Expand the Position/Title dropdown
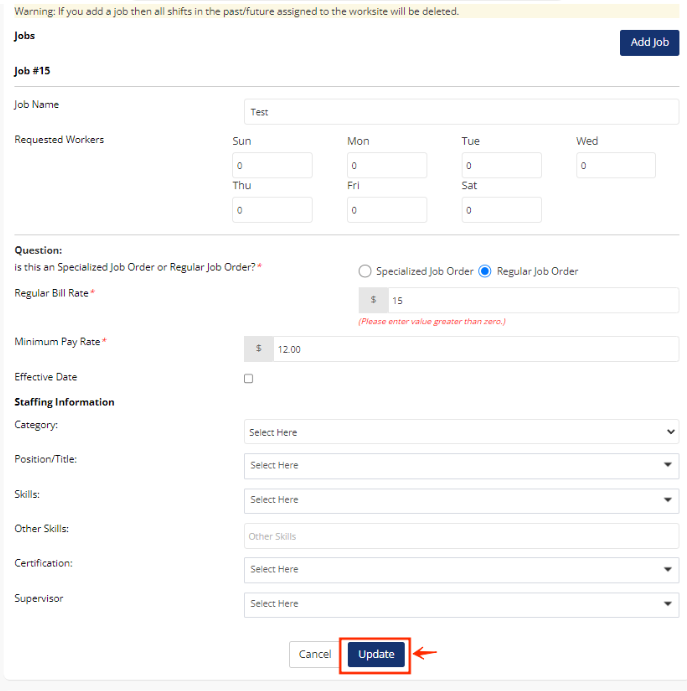687x691 pixels. (x=461, y=465)
